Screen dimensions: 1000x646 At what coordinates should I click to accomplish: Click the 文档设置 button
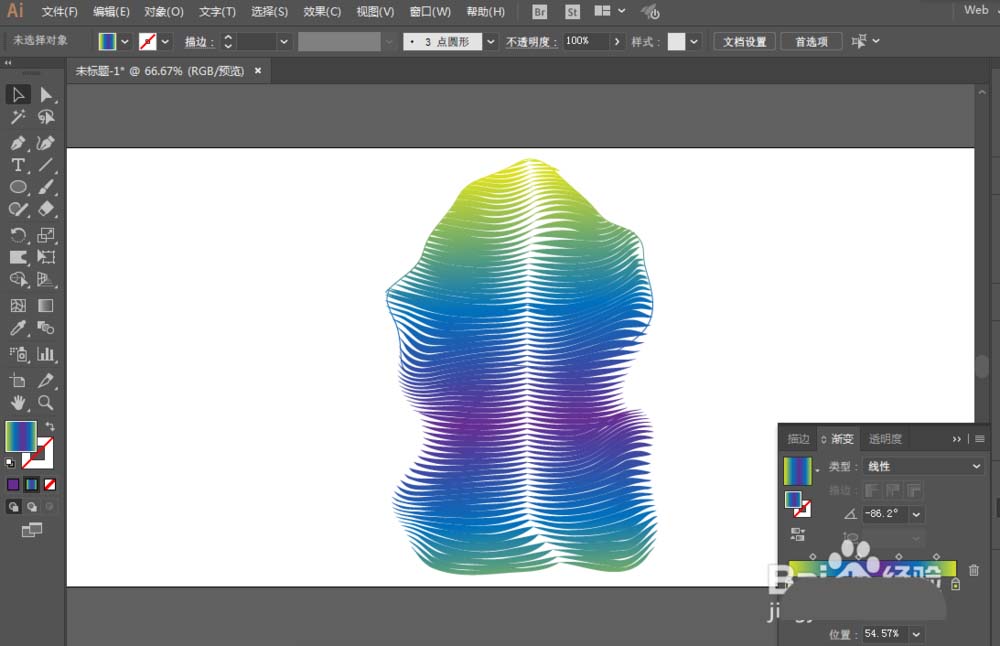tap(744, 41)
